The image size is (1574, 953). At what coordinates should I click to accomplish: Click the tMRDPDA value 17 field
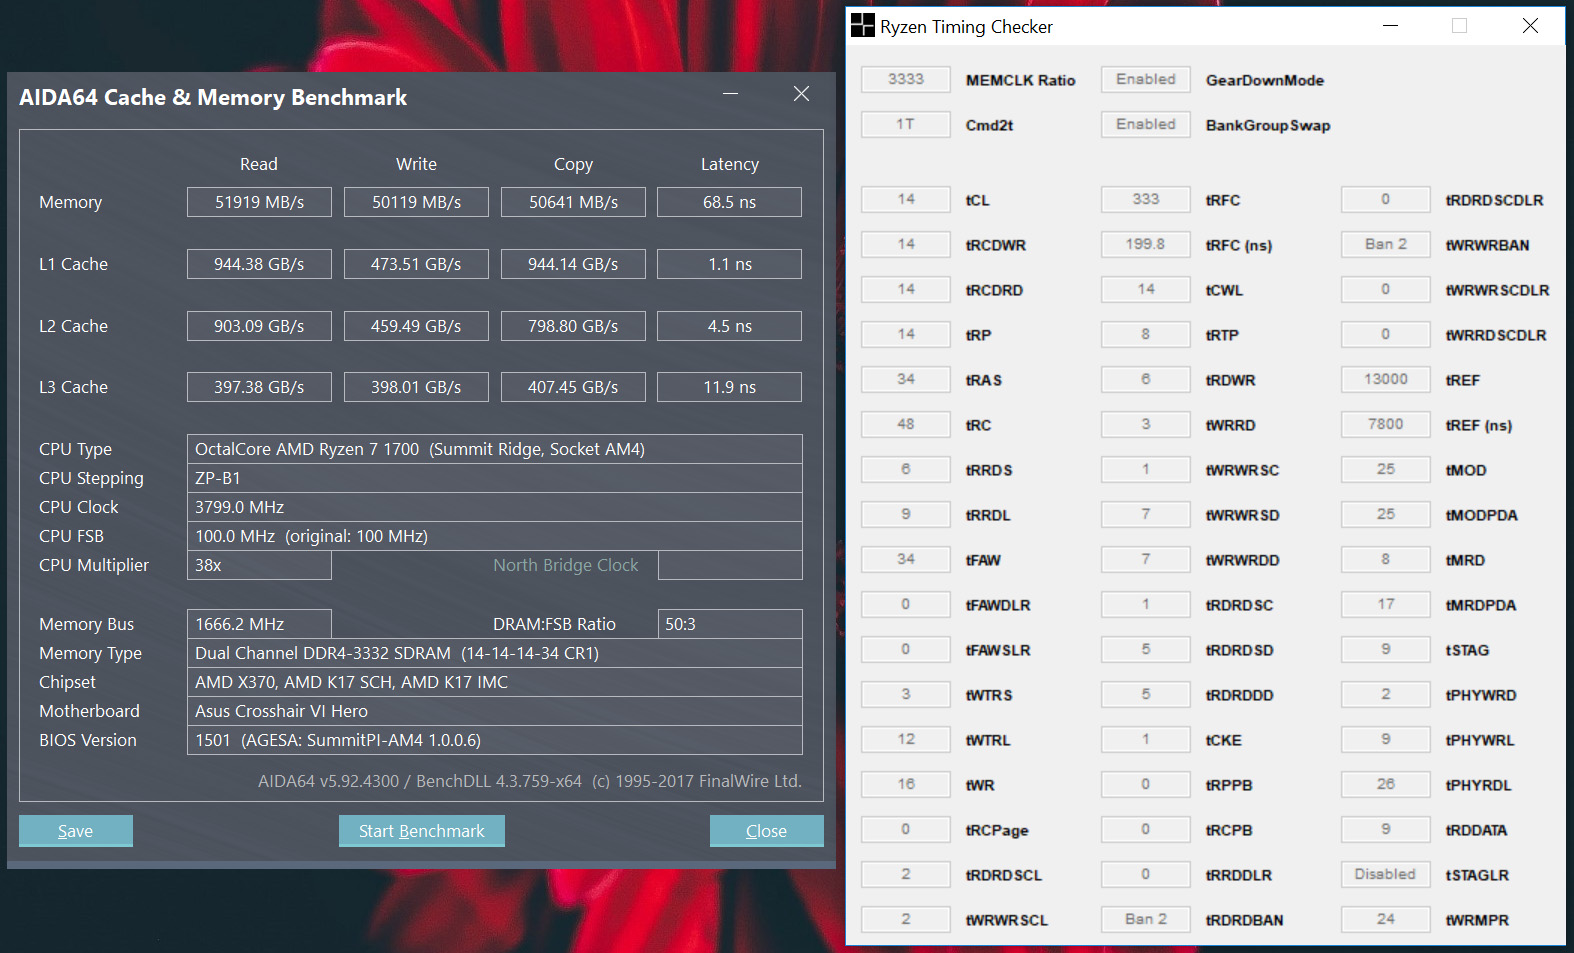pyautogui.click(x=1386, y=604)
